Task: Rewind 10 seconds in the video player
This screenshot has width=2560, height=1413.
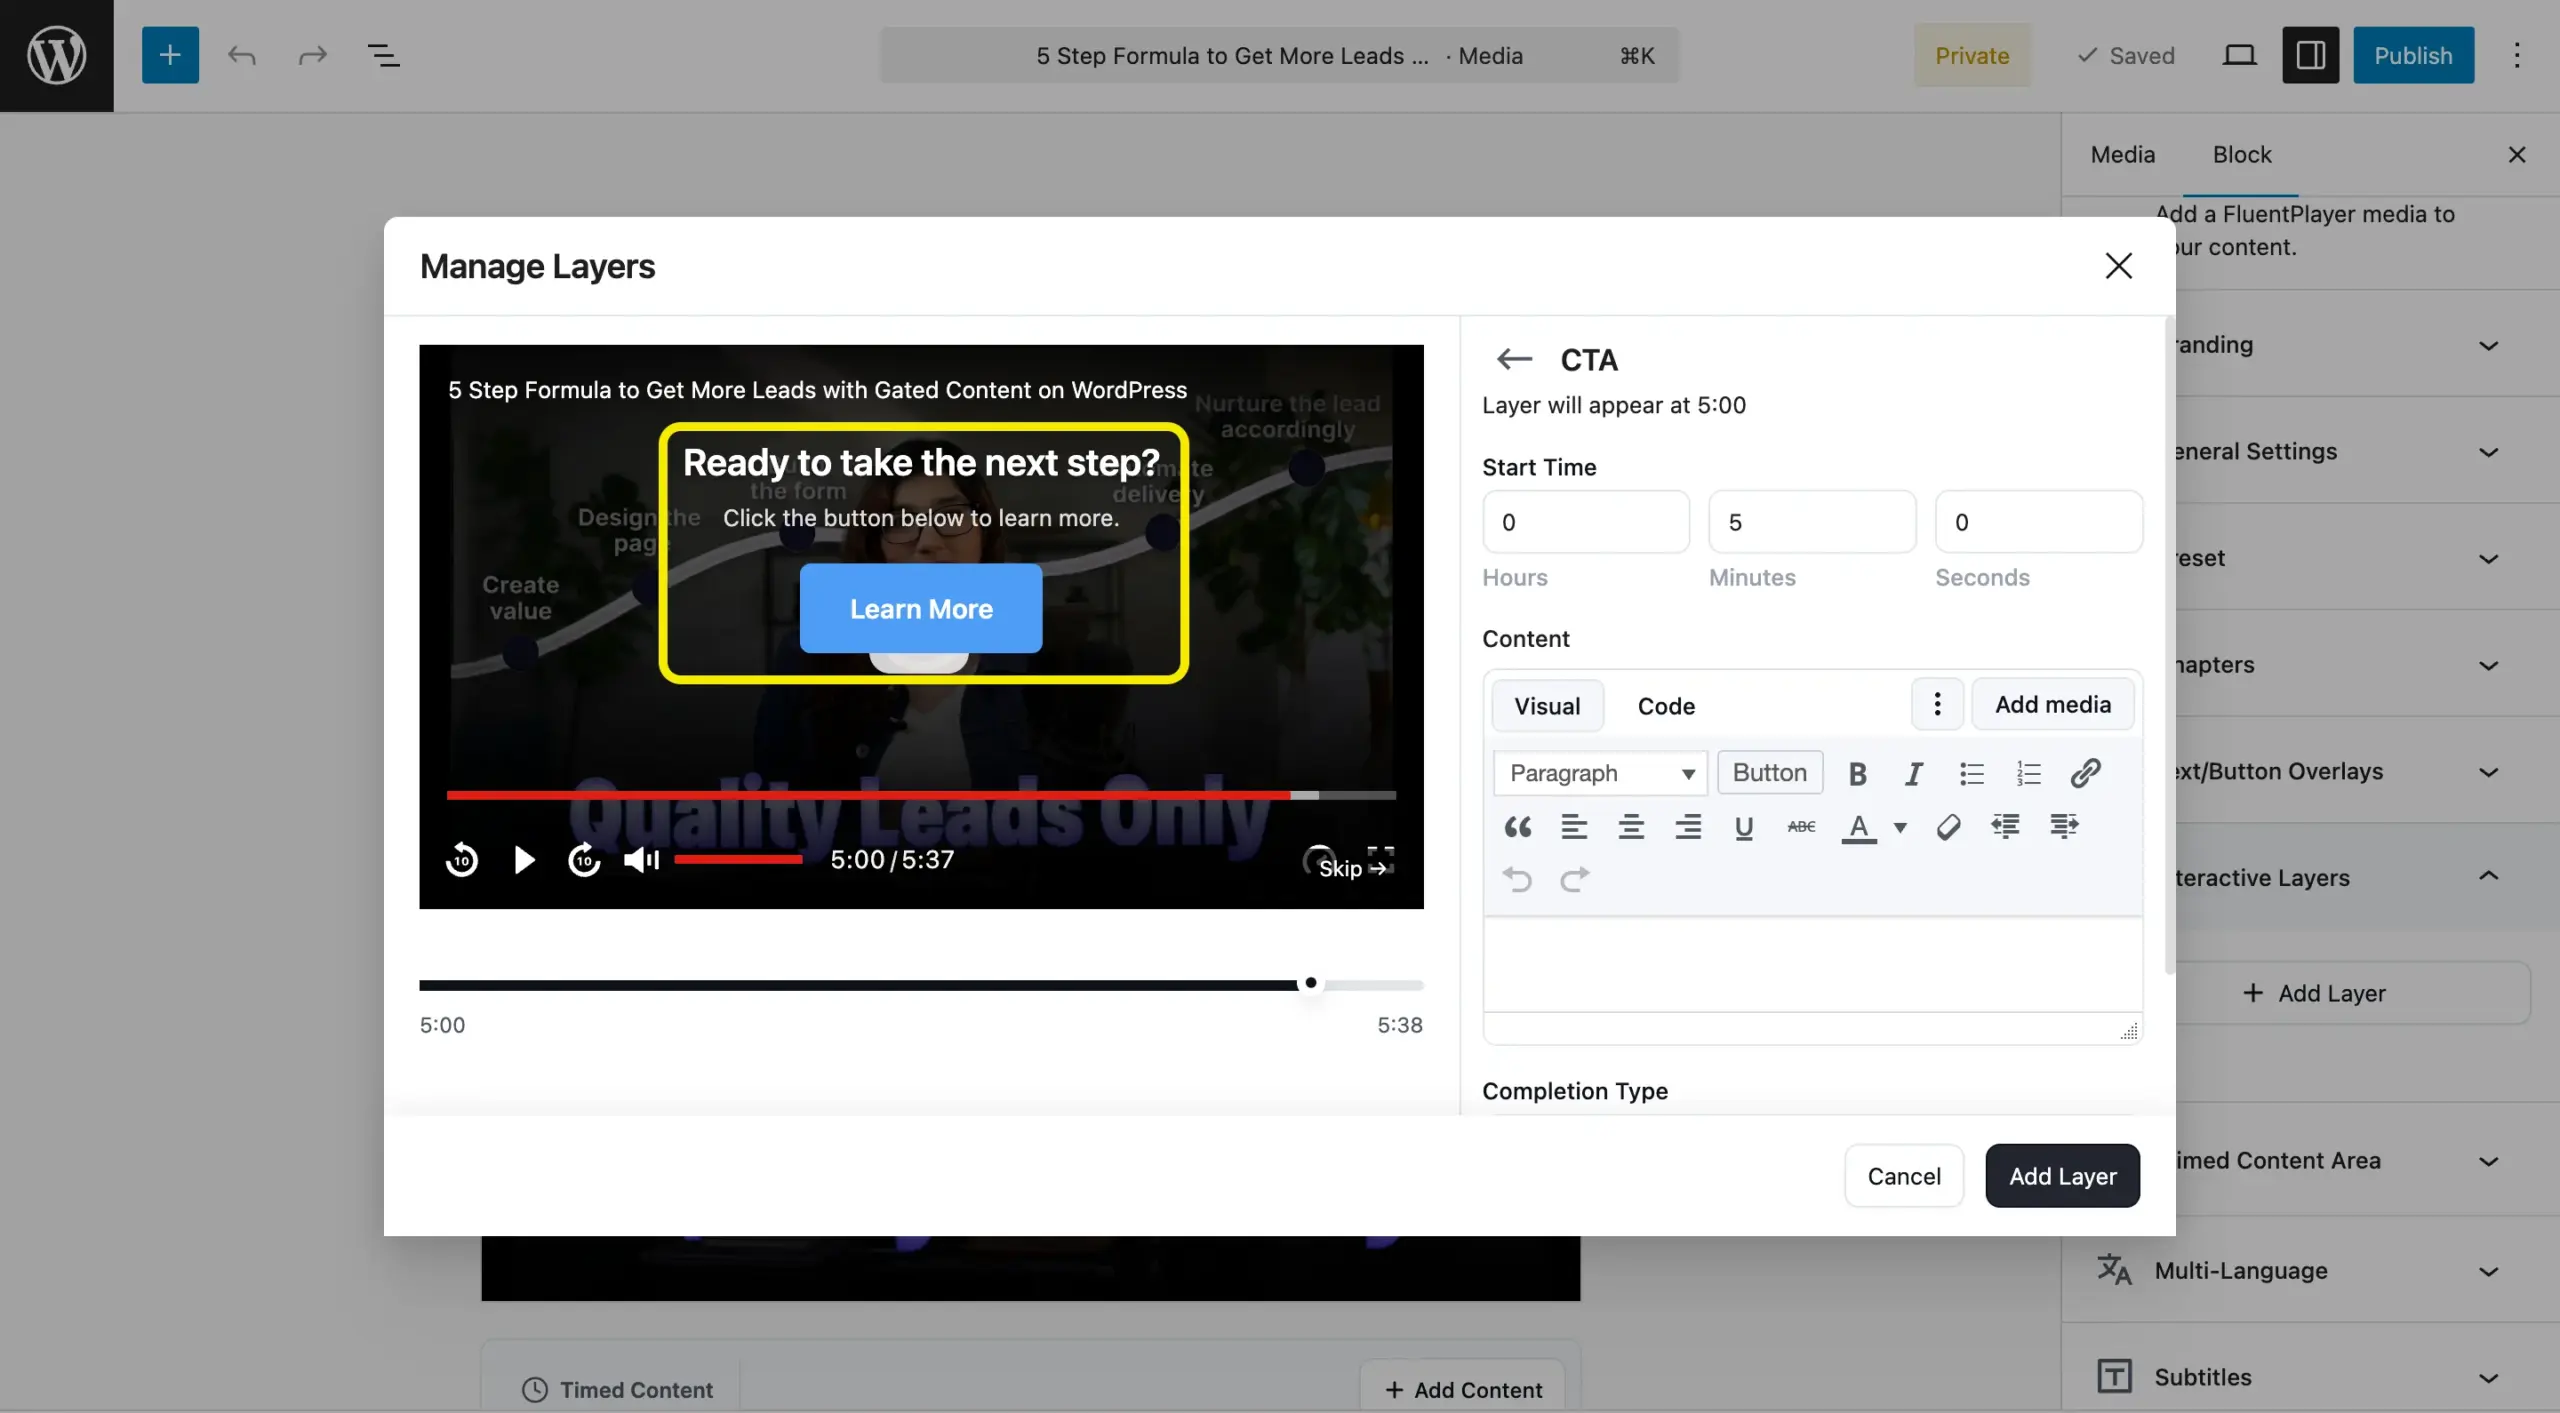Action: click(x=461, y=860)
